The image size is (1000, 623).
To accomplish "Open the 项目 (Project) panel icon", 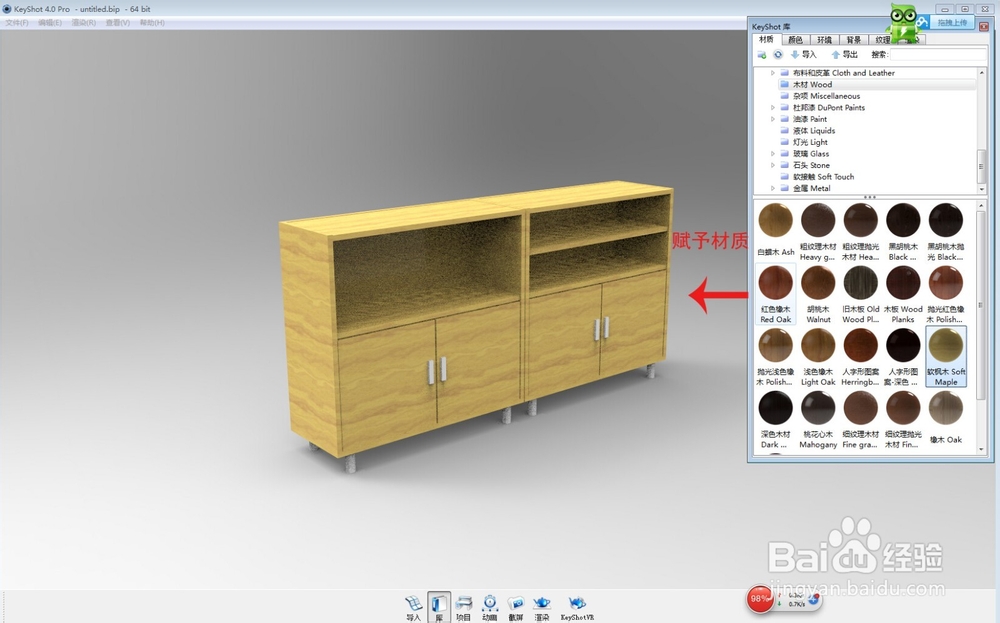I will [464, 608].
